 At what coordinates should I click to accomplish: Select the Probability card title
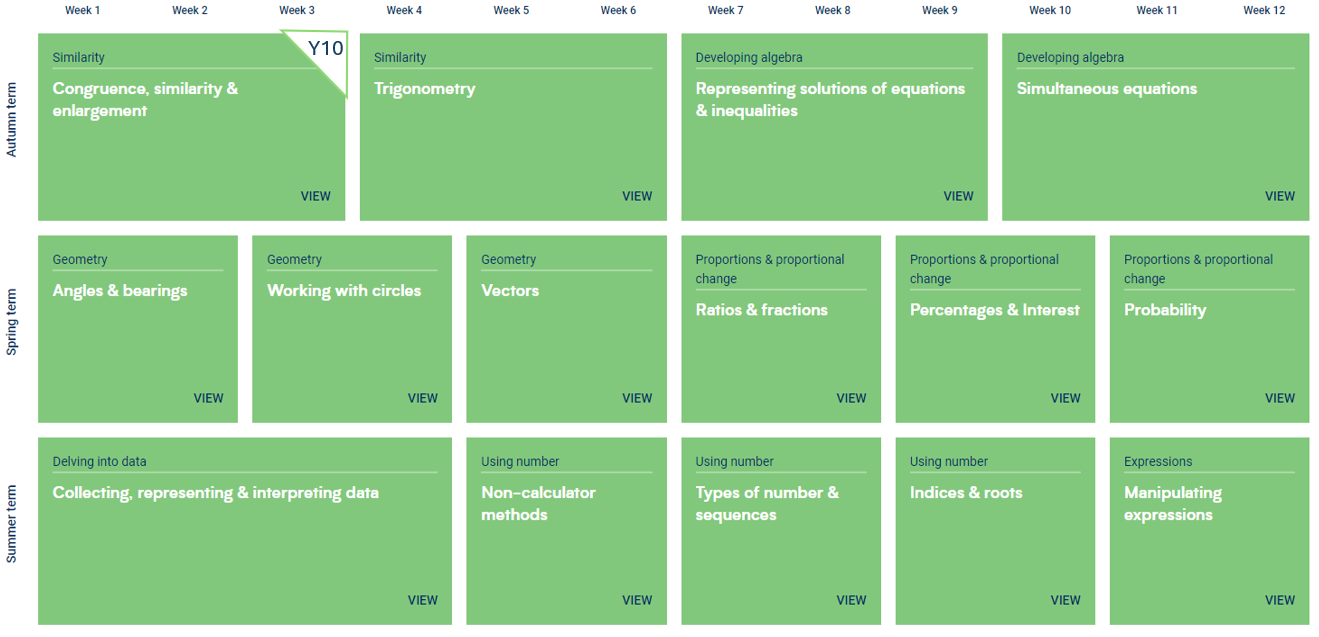pos(1165,310)
